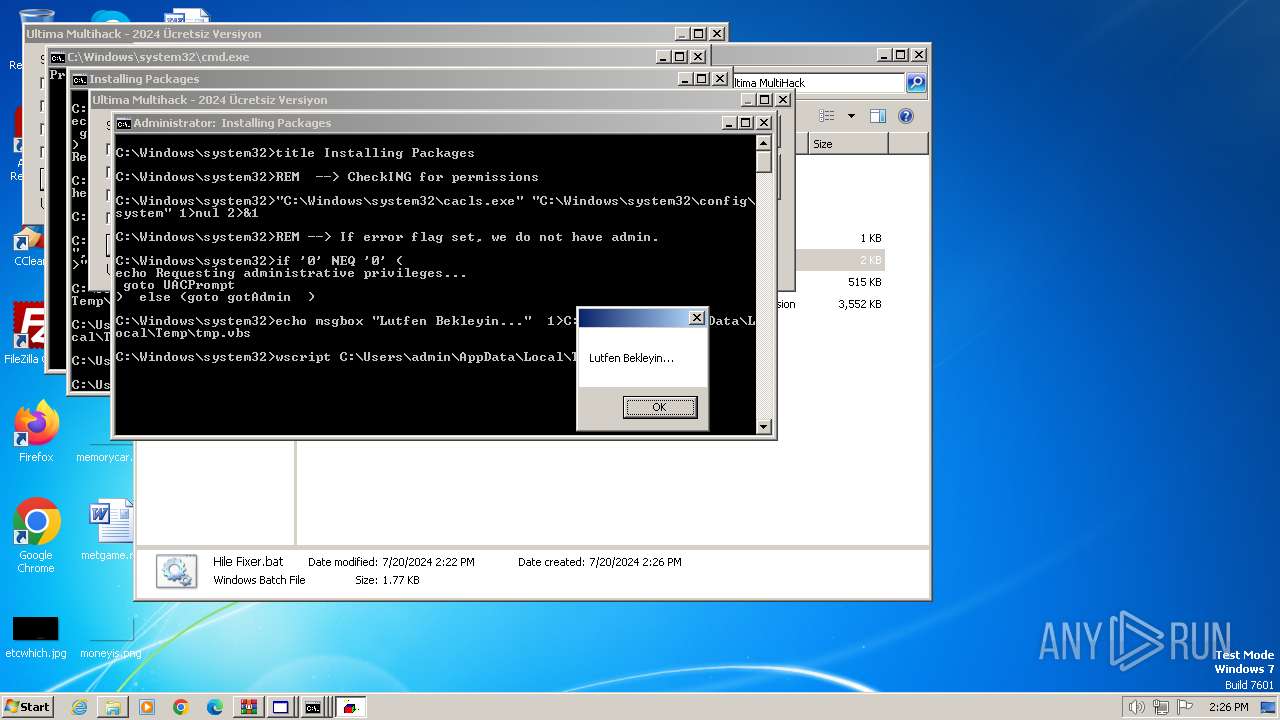Image resolution: width=1280 pixels, height=720 pixels.
Task: Click the Date created value in details pane
Action: point(635,562)
